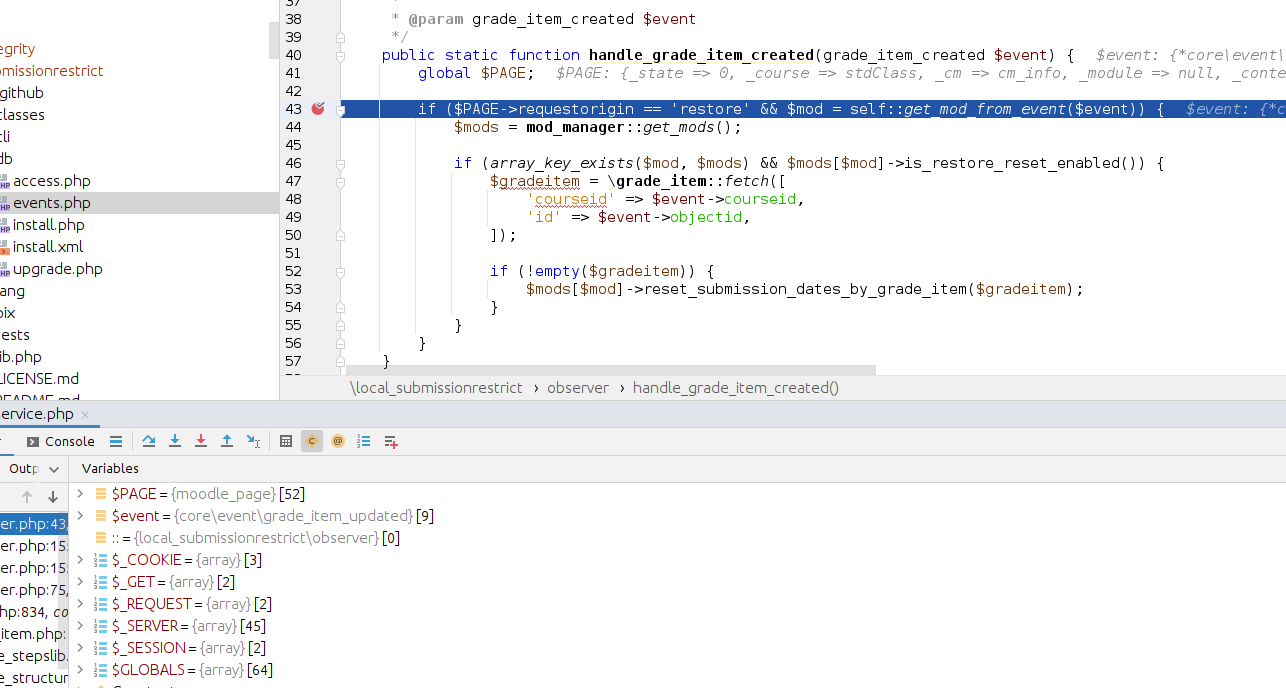This screenshot has height=688, width=1286.
Task: Open LICENSE.md in the project tree
Action: (x=40, y=379)
